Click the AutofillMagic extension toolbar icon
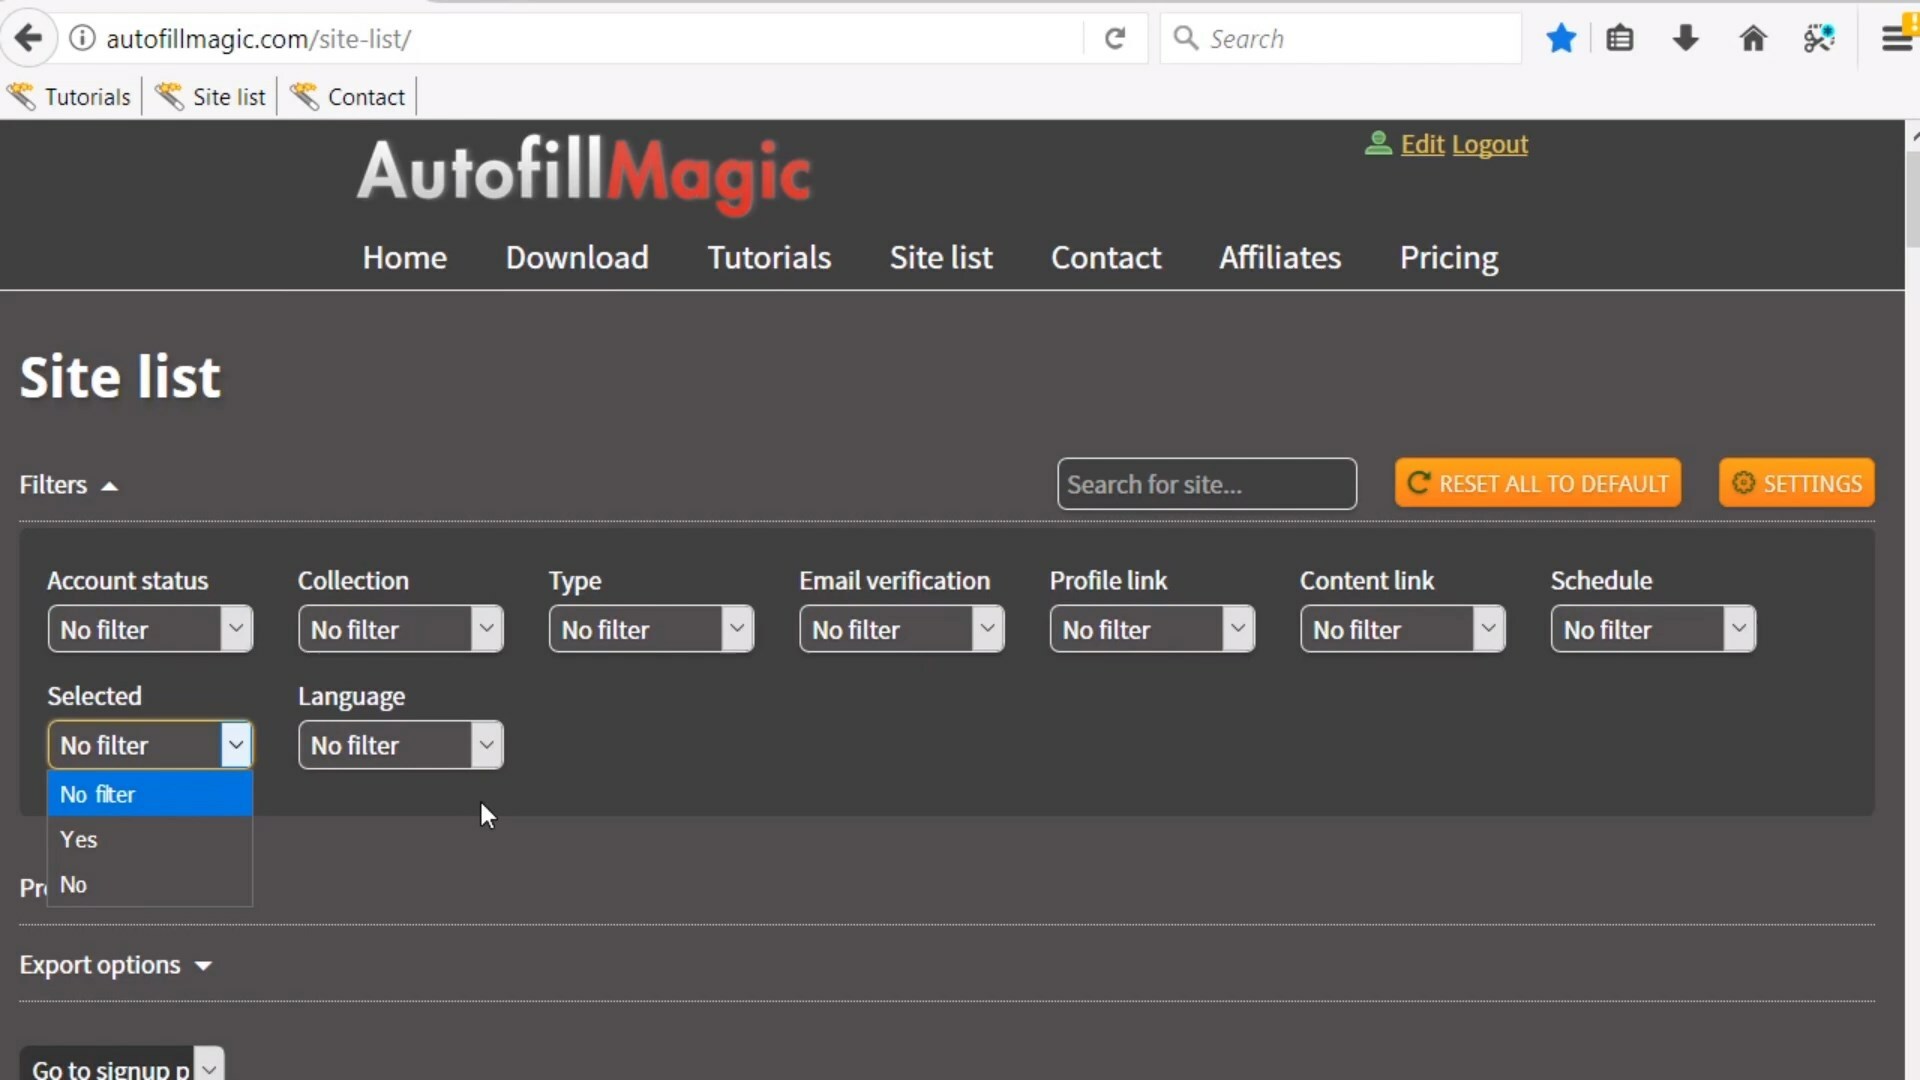The width and height of the screenshot is (1920, 1080). pyautogui.click(x=1819, y=38)
